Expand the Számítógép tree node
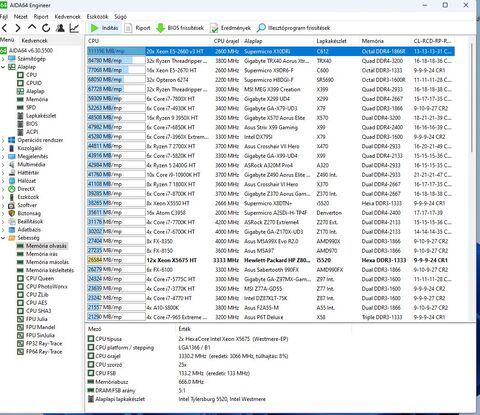The height and width of the screenshot is (415, 480). pyautogui.click(x=3, y=59)
